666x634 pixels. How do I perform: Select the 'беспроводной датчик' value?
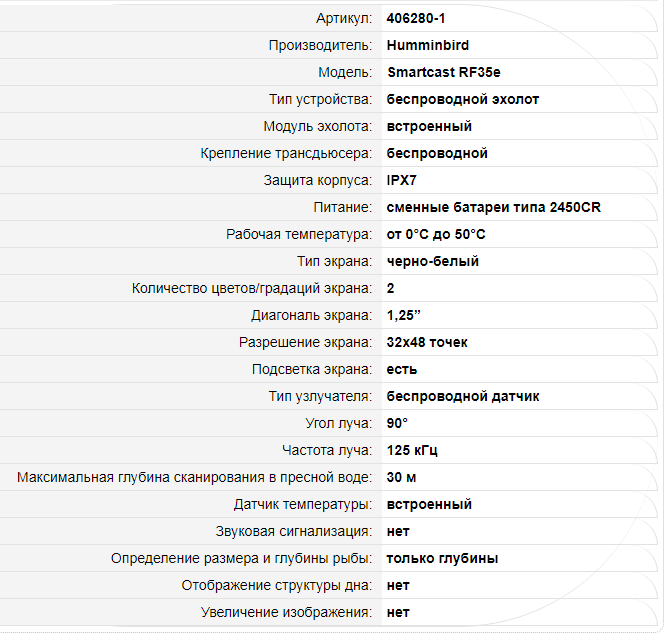click(x=463, y=397)
